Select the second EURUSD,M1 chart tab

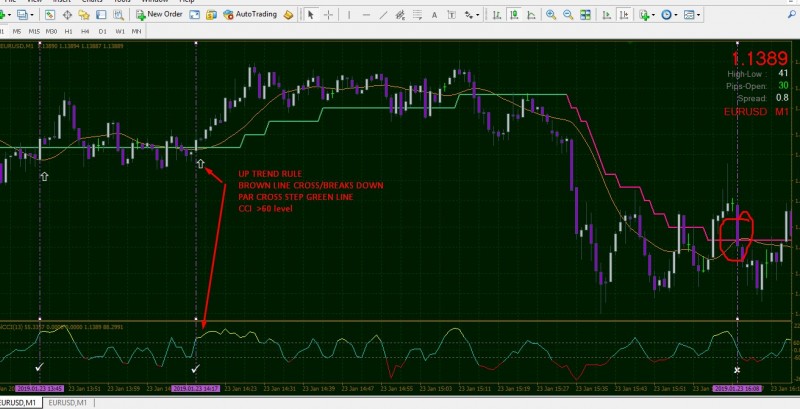click(x=67, y=403)
